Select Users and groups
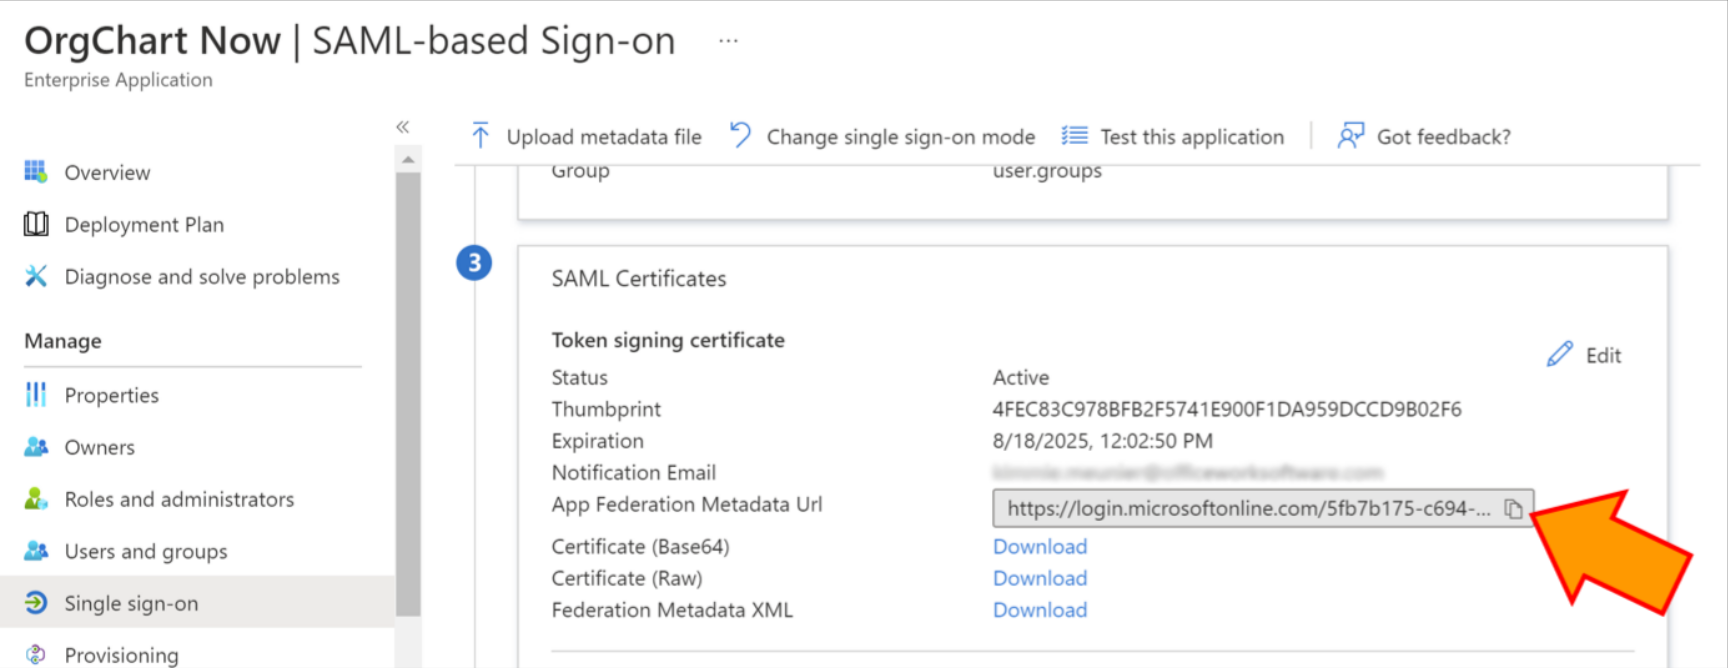This screenshot has width=1728, height=668. tap(146, 551)
